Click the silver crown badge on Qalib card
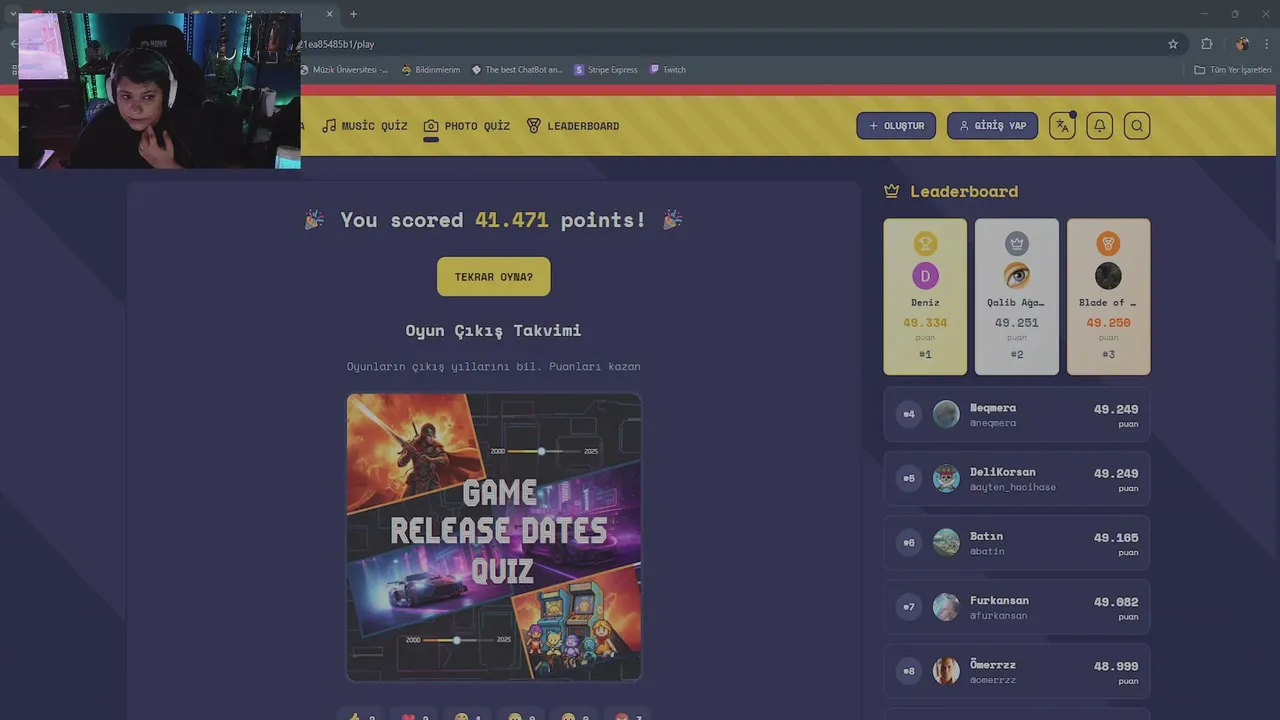 1017,243
